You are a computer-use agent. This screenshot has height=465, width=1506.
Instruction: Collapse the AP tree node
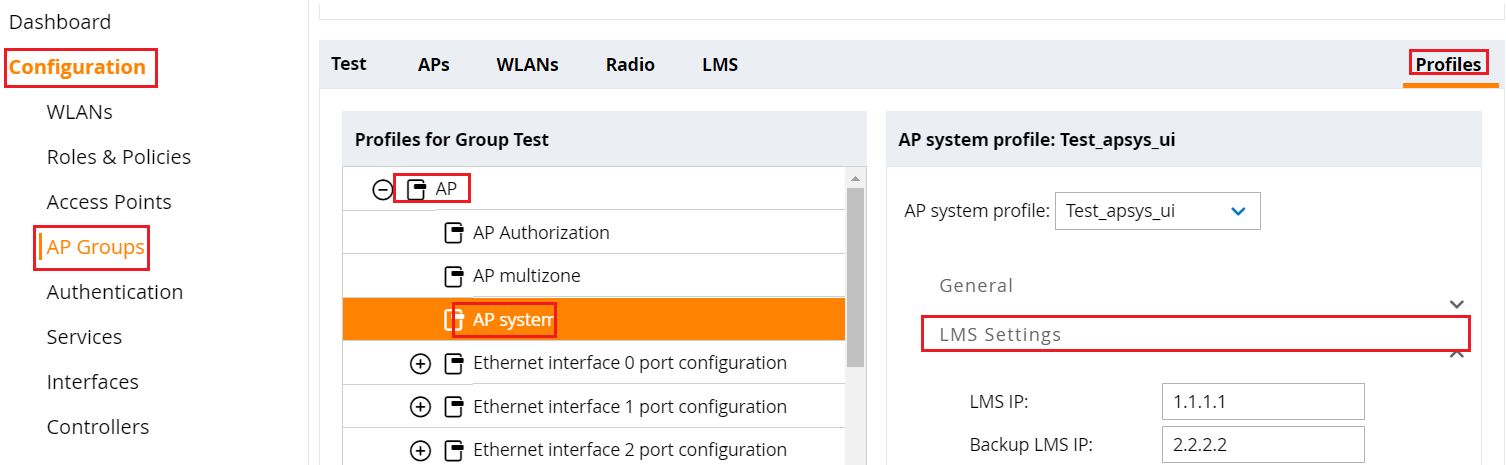(x=382, y=189)
